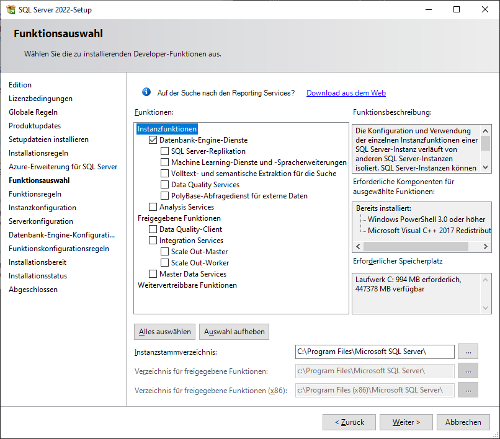Click the Auswahl aufheben button
Viewport: 500px width, 439px height.
[234, 332]
